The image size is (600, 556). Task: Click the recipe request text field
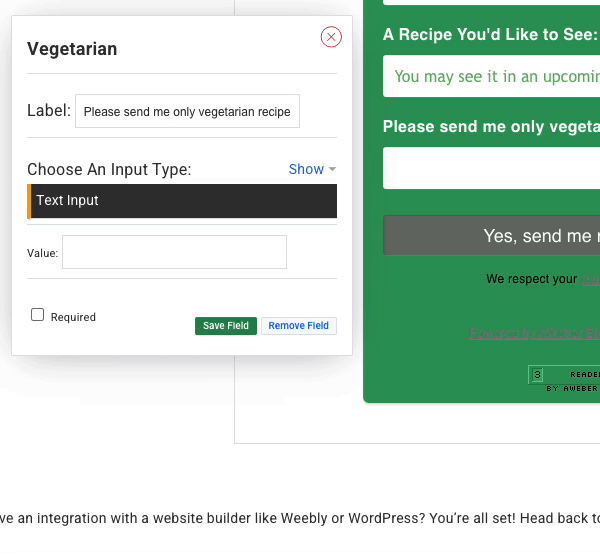(x=492, y=76)
